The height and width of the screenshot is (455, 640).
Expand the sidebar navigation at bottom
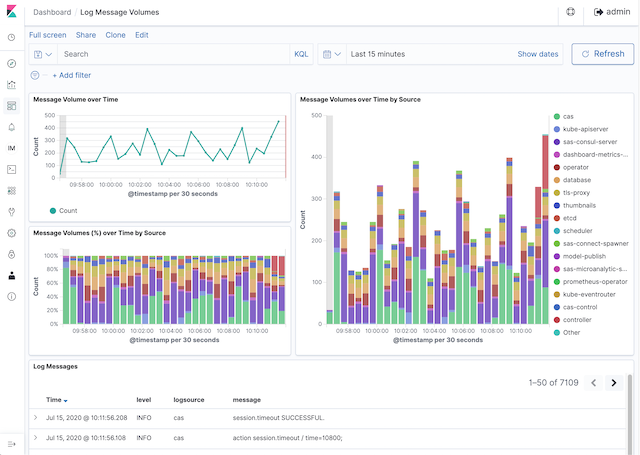click(x=11, y=444)
